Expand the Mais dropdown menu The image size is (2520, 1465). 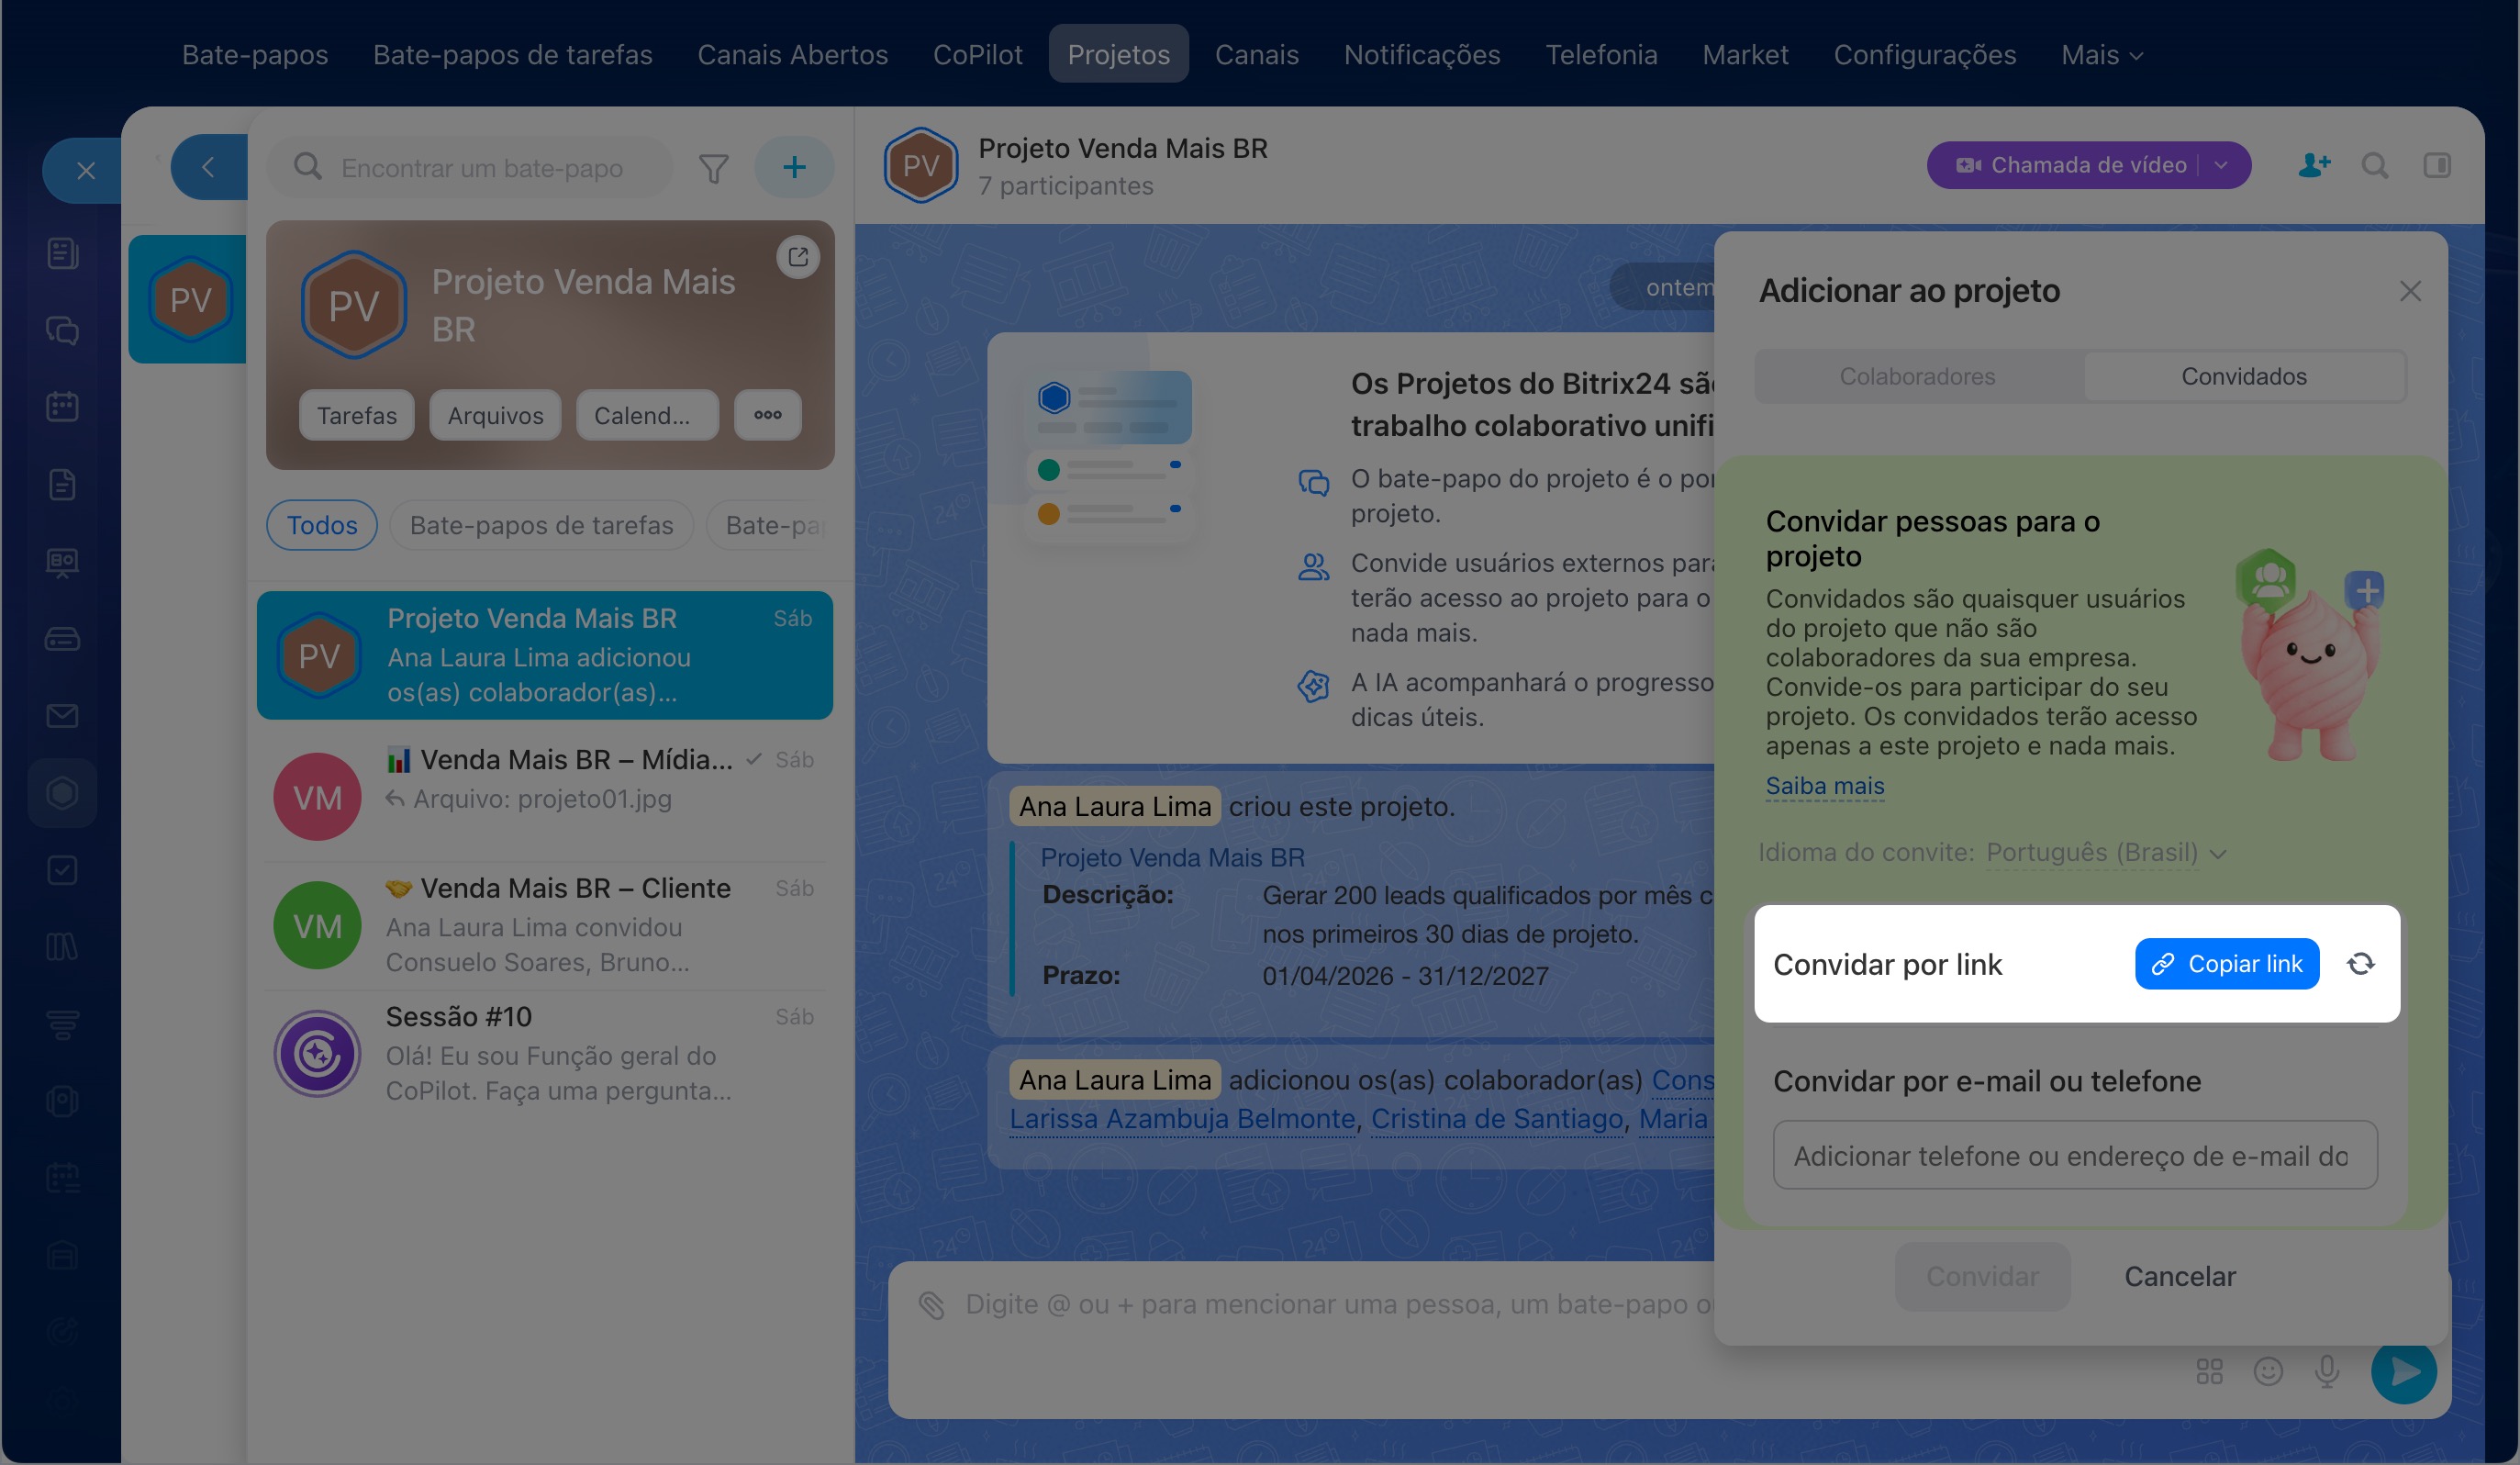pyautogui.click(x=2102, y=54)
